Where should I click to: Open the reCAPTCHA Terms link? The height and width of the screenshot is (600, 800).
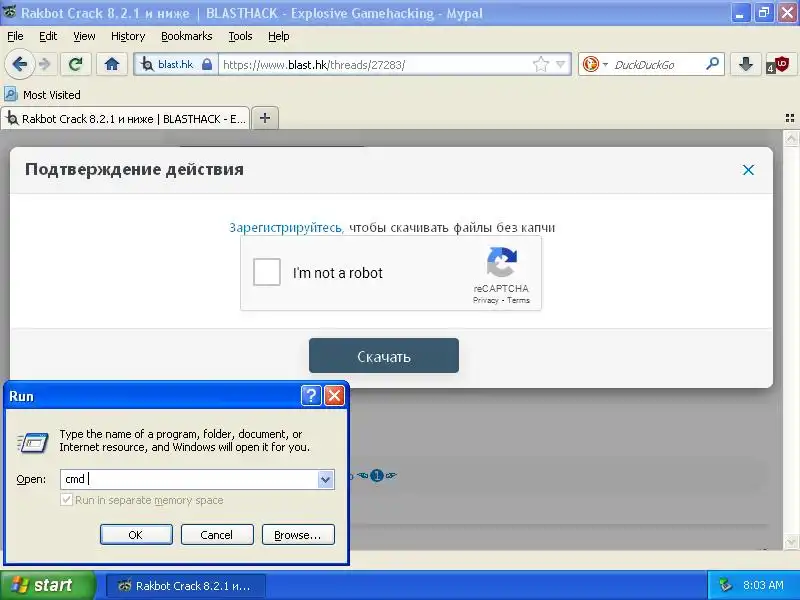518,300
